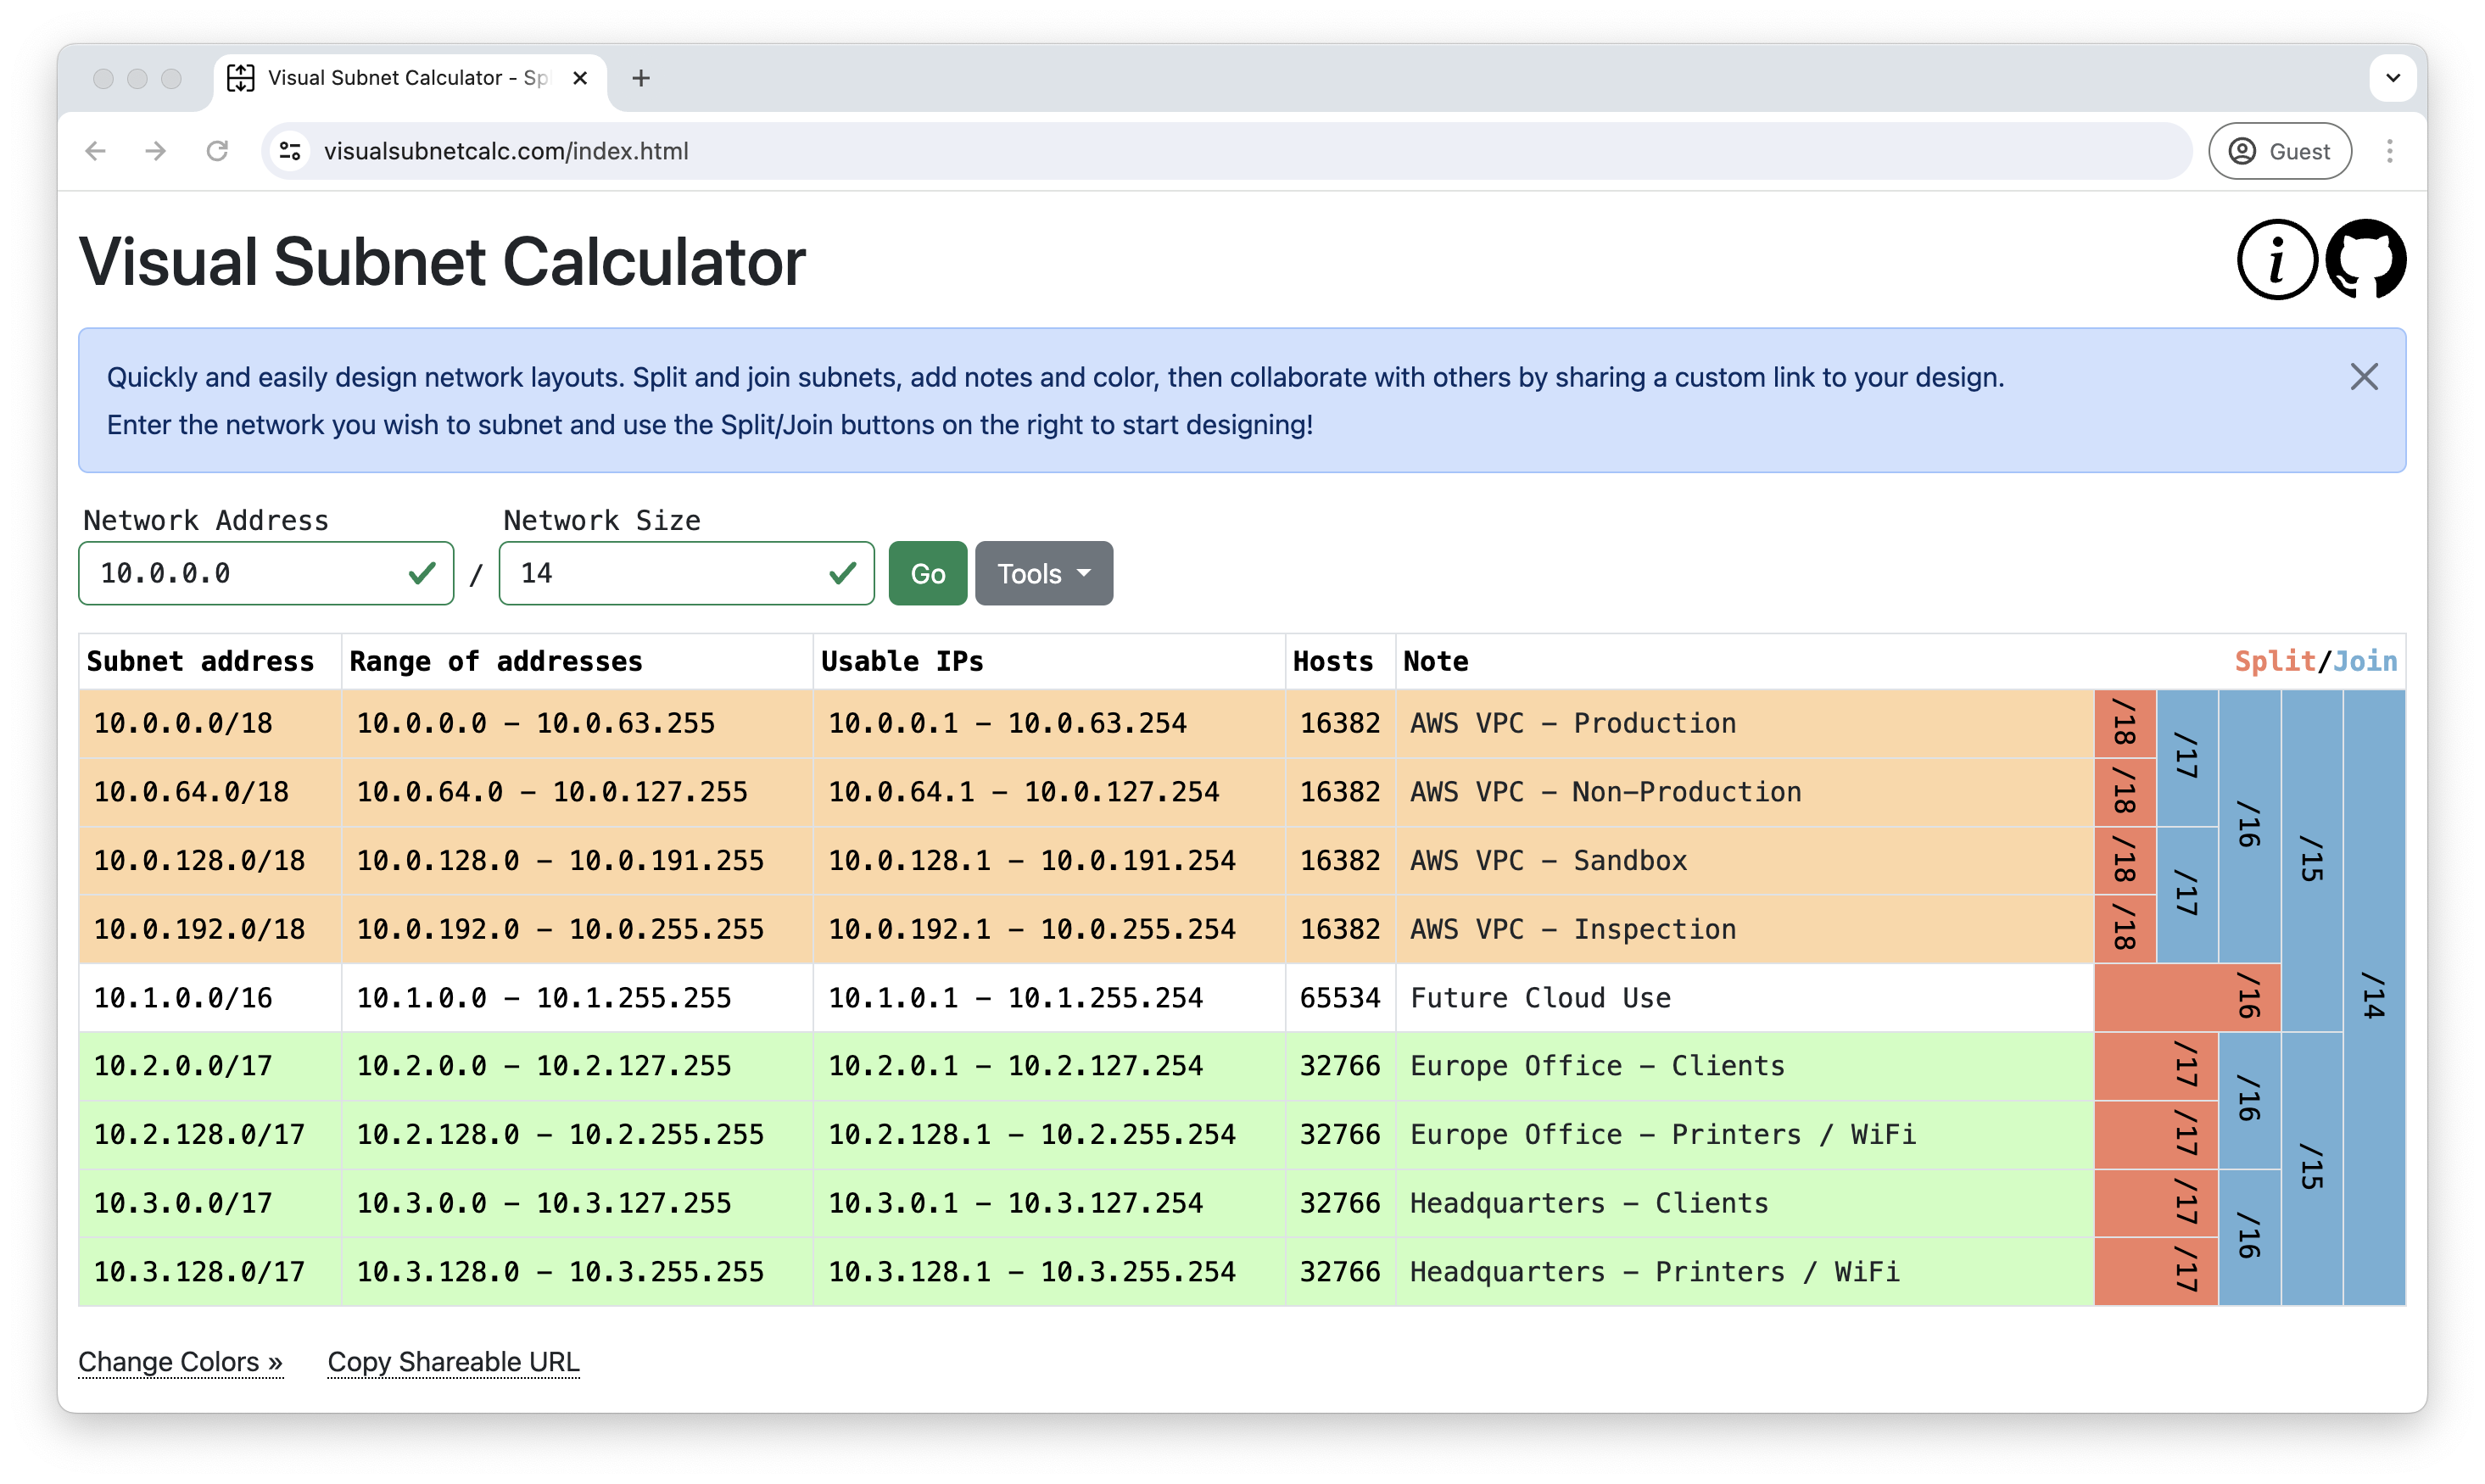The height and width of the screenshot is (1484, 2485).
Task: Reload the current page
Action: (x=218, y=151)
